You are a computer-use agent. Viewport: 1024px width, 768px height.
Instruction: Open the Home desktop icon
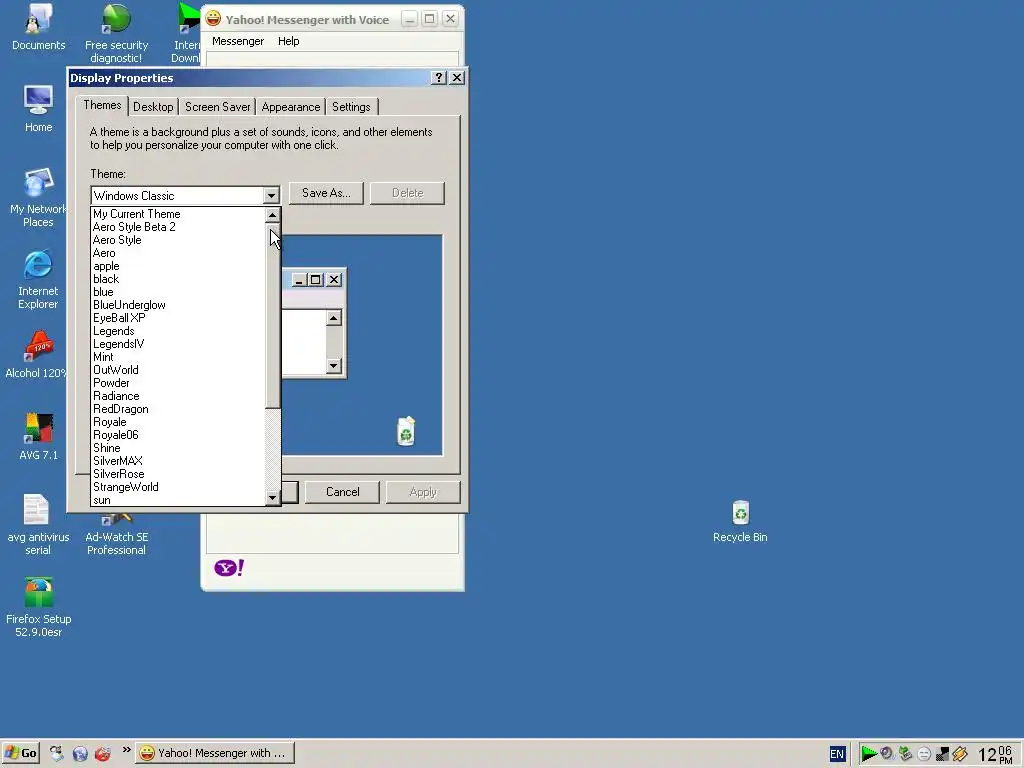tap(38, 108)
